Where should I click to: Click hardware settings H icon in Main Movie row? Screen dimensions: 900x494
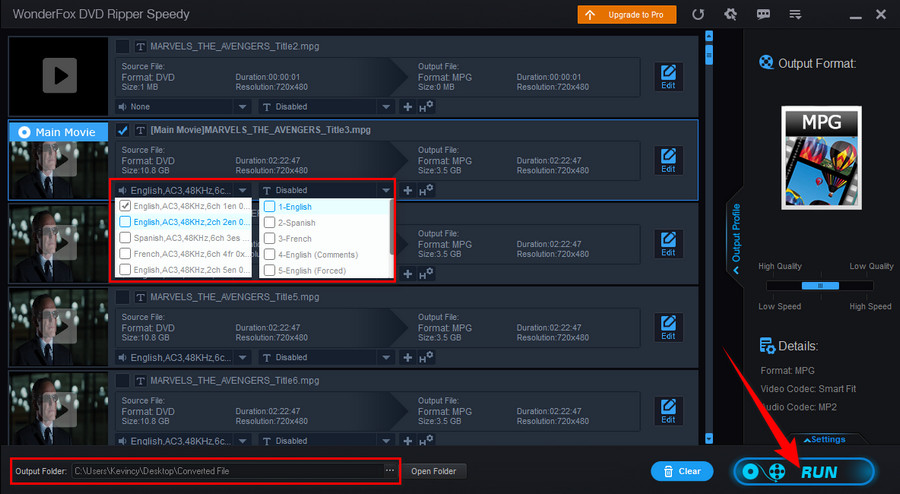click(426, 190)
